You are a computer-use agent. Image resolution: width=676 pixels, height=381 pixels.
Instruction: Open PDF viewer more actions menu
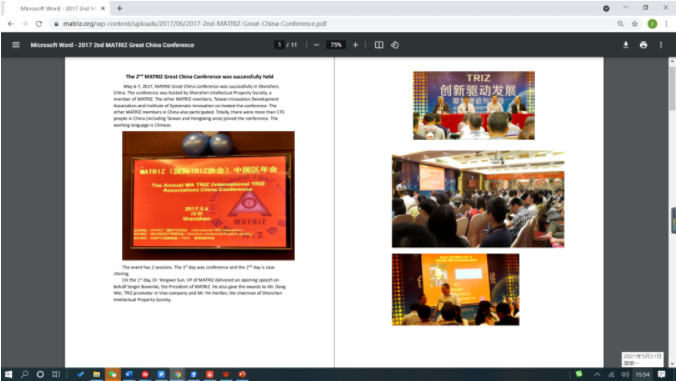coord(661,45)
